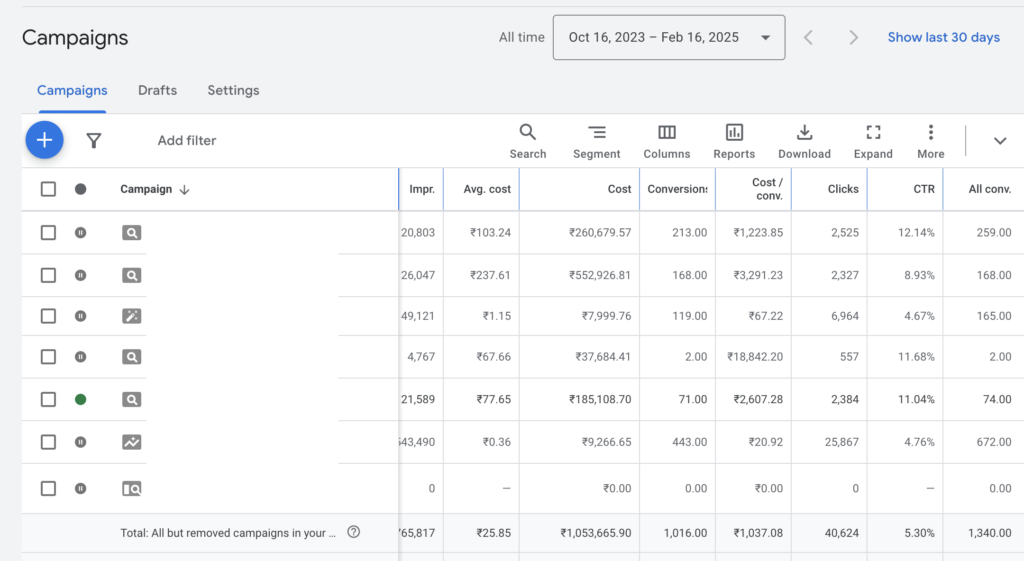Screen dimensions: 1024x561
Task: Switch to the Campaigns tab
Action: [x=72, y=90]
